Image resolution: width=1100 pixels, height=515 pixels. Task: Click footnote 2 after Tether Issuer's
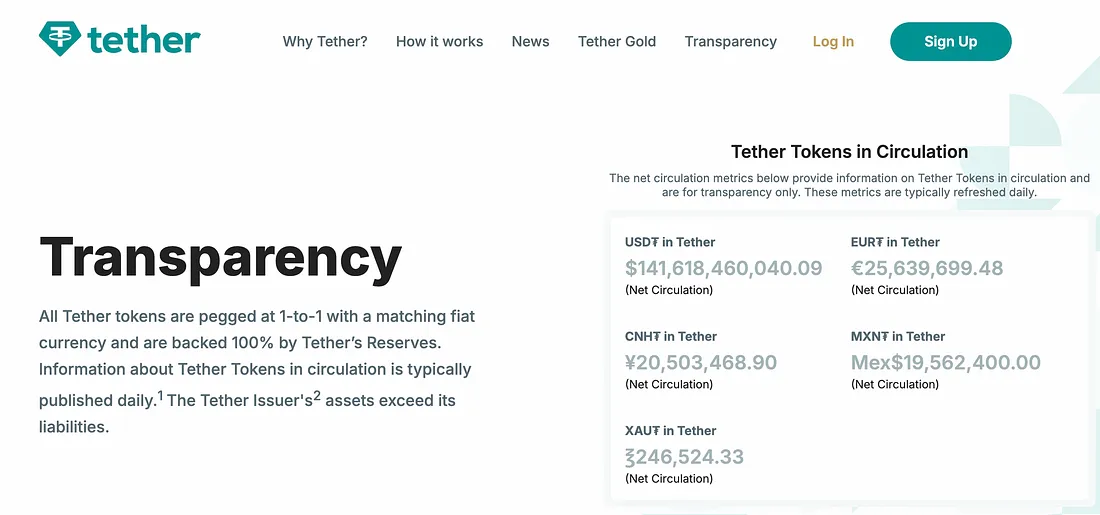(317, 395)
